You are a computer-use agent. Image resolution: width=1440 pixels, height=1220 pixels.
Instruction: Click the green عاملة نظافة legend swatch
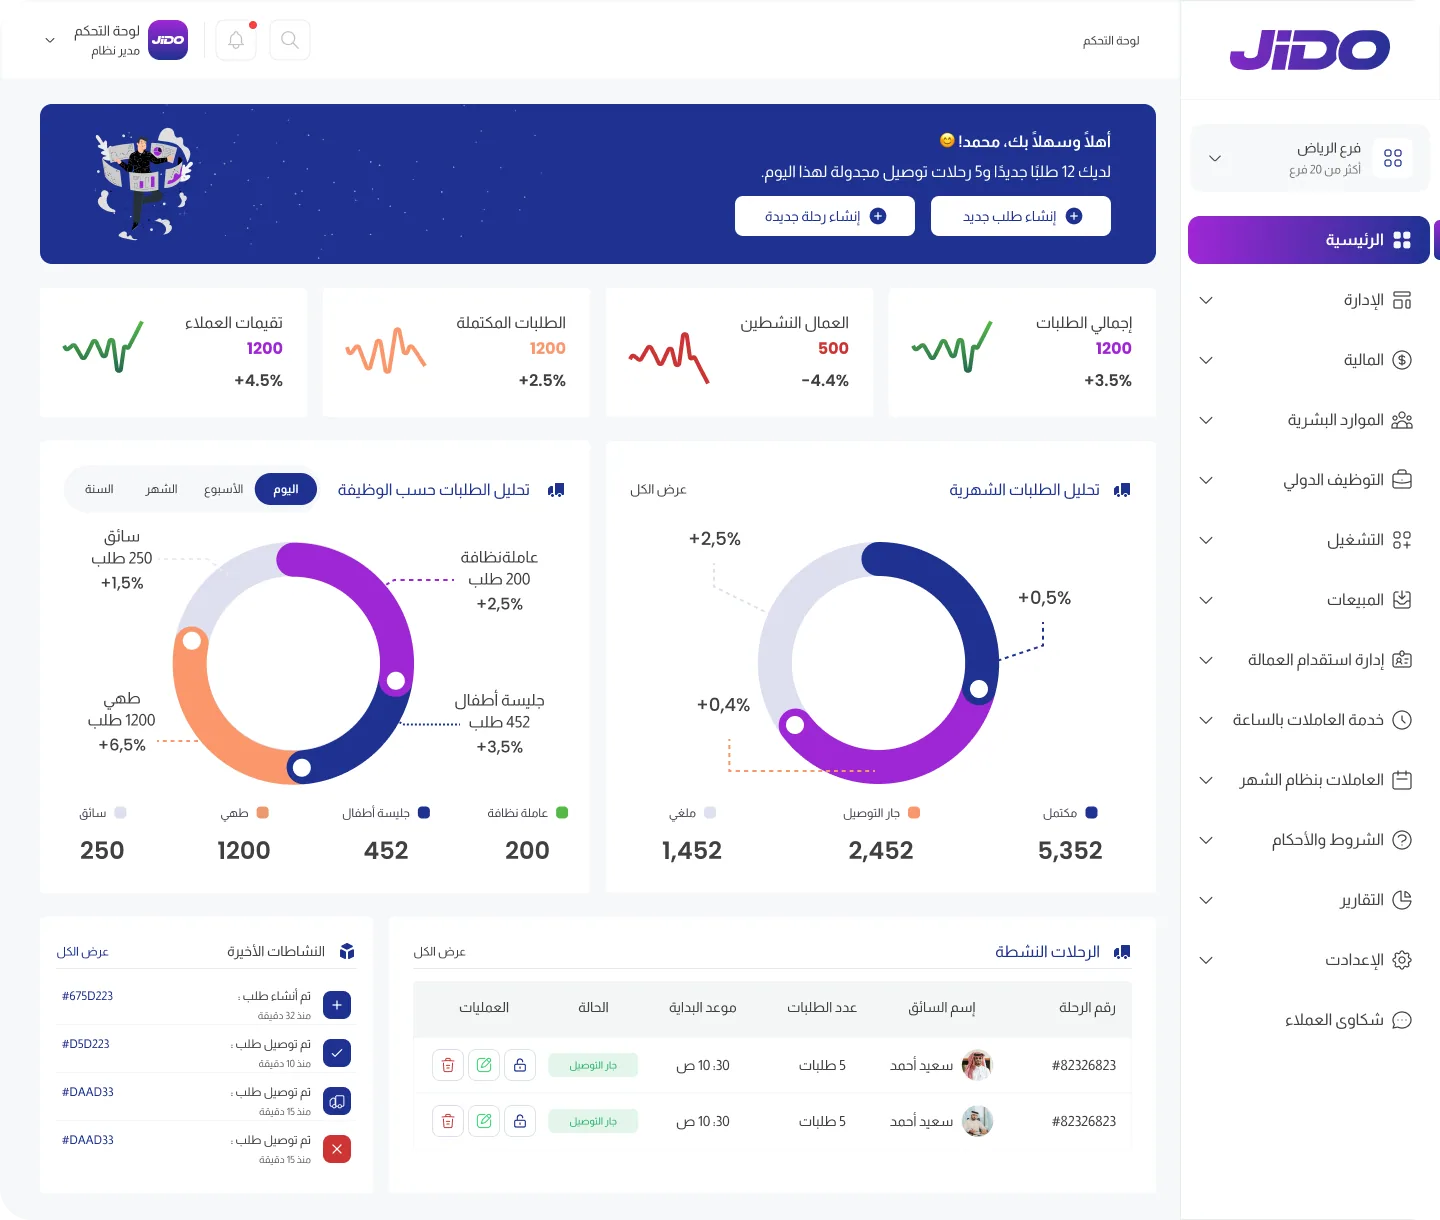pos(562,813)
